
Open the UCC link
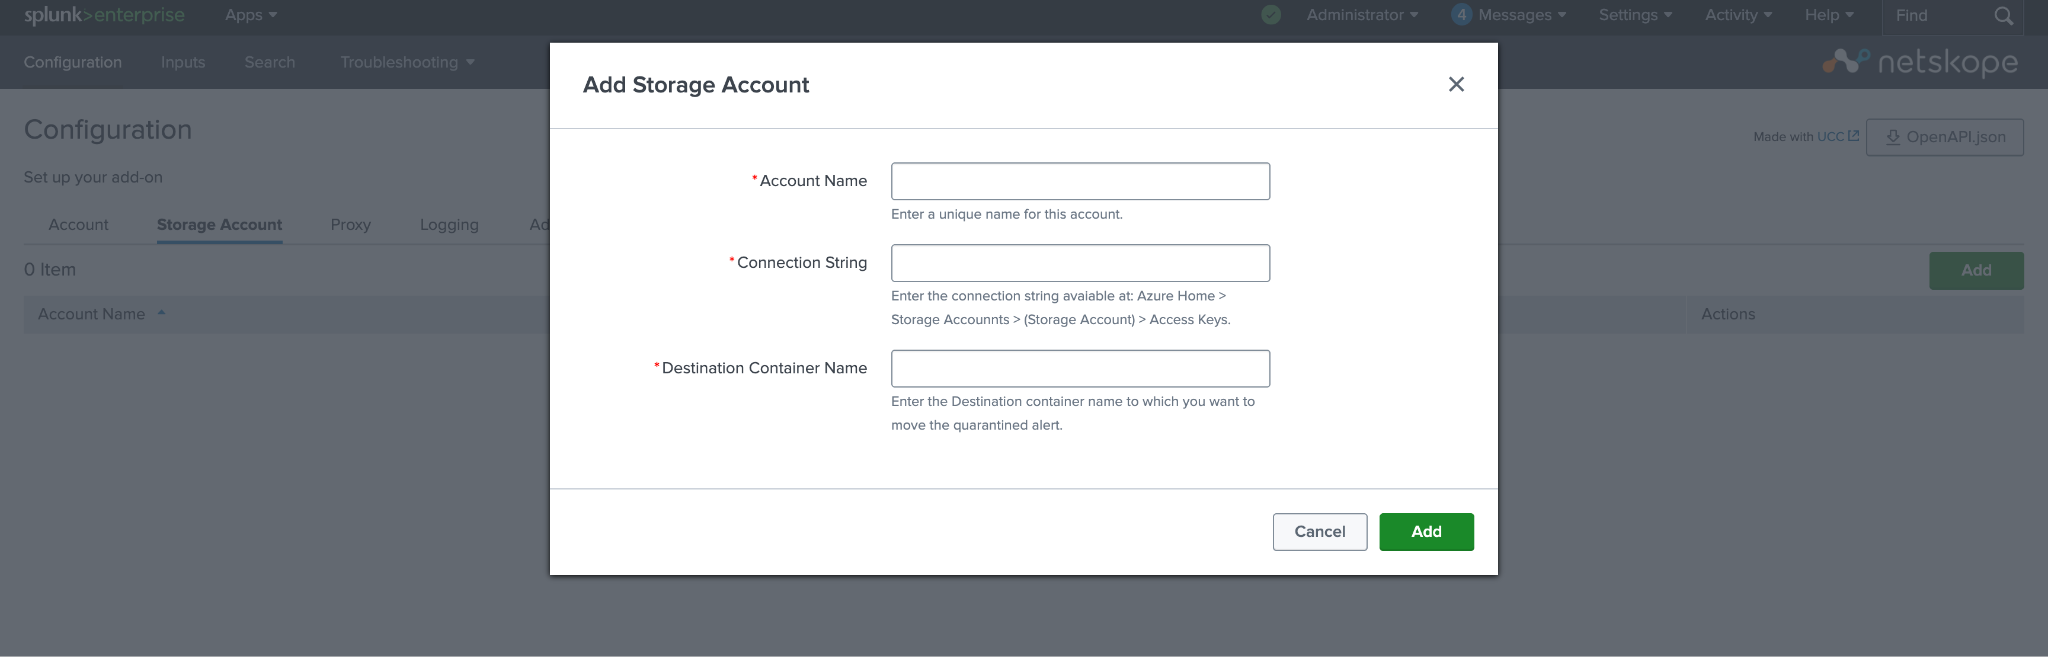(x=1830, y=137)
